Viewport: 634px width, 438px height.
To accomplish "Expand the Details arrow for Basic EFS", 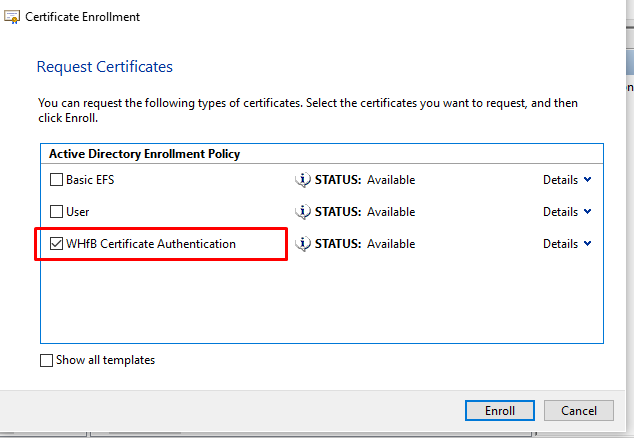I will click(587, 180).
